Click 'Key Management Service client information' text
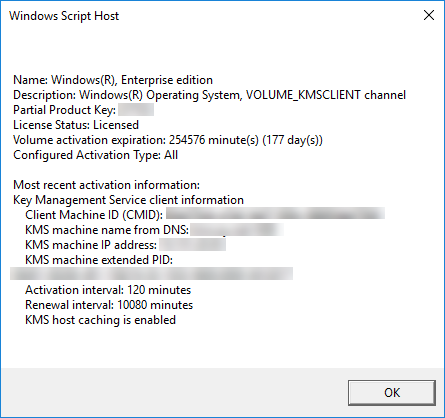Viewport: 445px width, 418px height. click(x=128, y=200)
